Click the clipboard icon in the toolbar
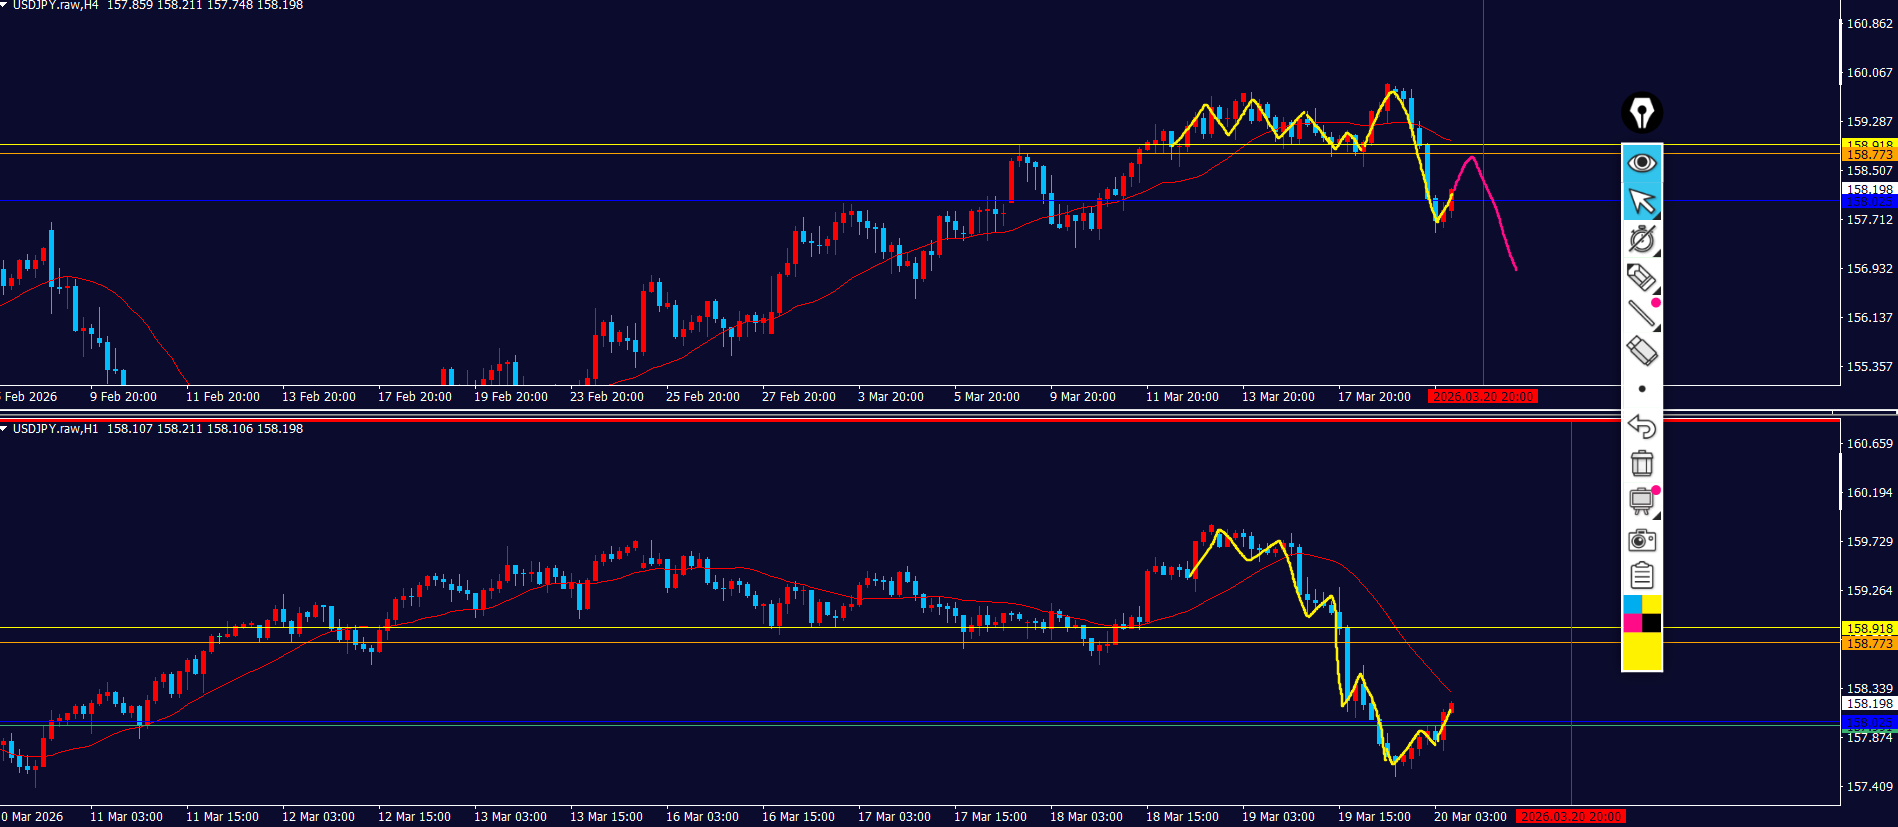The image size is (1898, 827). (1641, 576)
